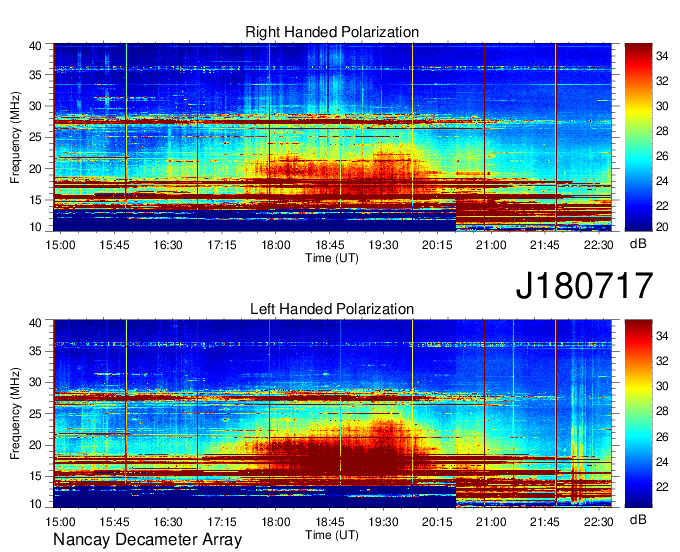Click the 19:30 tick under the top plot

pos(383,245)
